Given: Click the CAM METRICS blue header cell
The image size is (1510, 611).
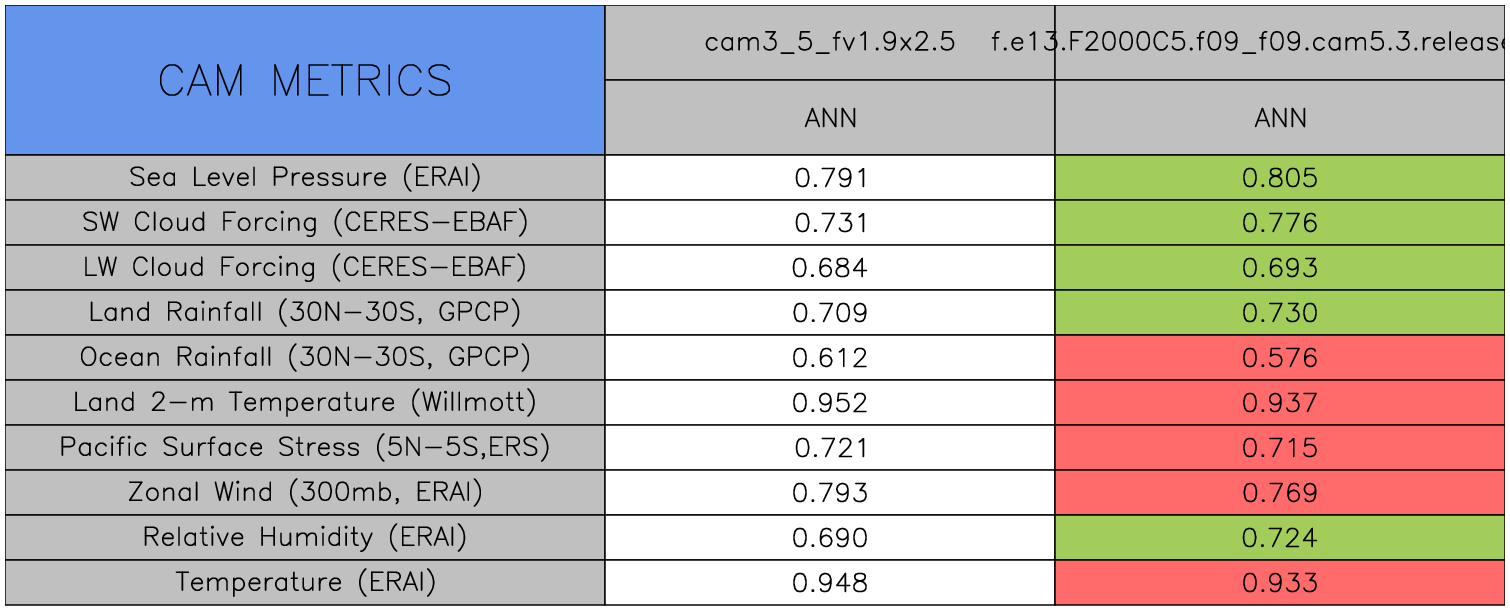Looking at the screenshot, I should tap(305, 80).
